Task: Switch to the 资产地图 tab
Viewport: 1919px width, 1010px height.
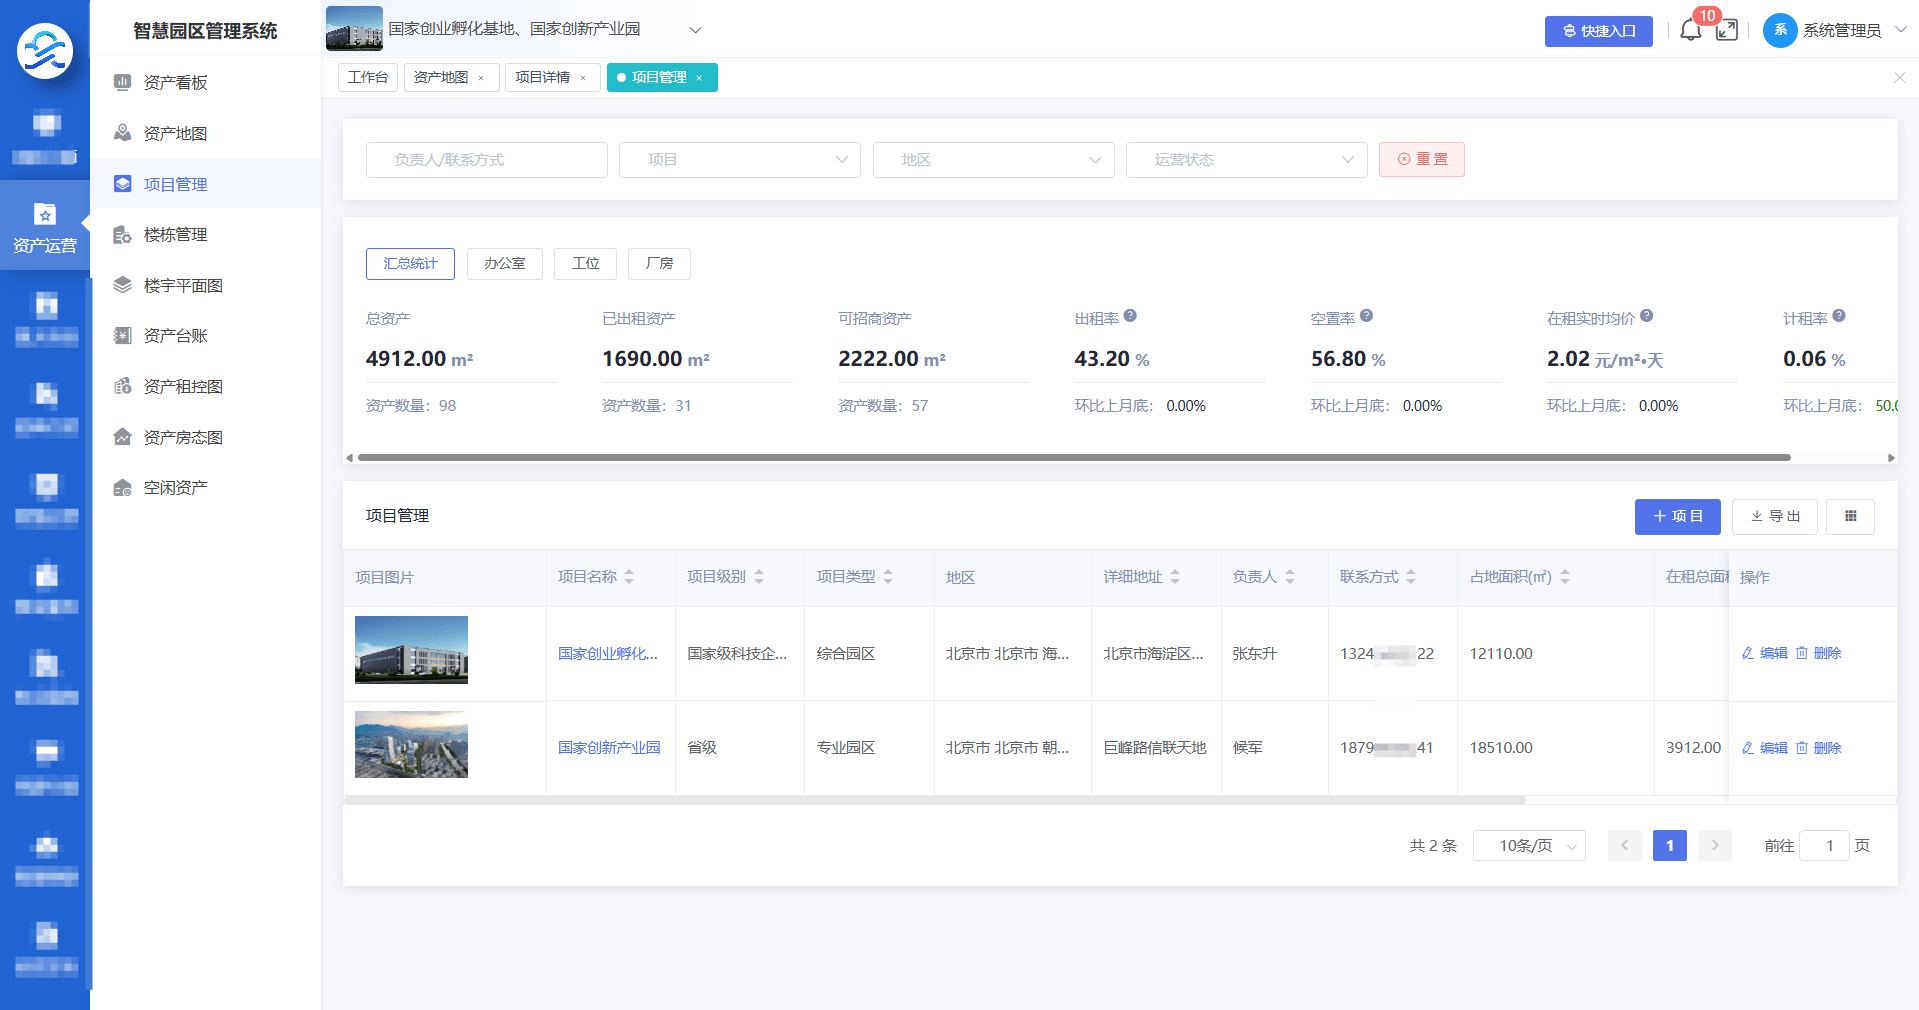Action: pos(441,77)
